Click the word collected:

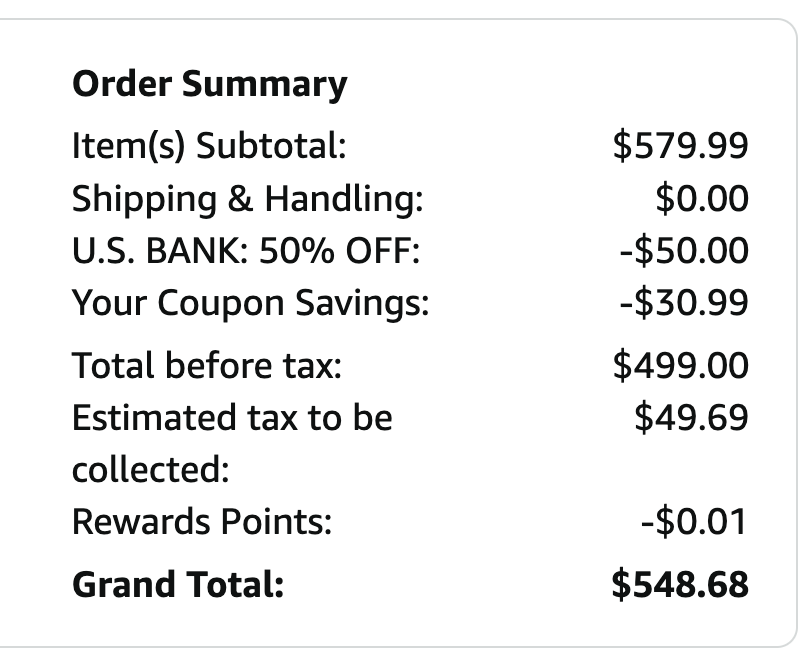point(150,468)
